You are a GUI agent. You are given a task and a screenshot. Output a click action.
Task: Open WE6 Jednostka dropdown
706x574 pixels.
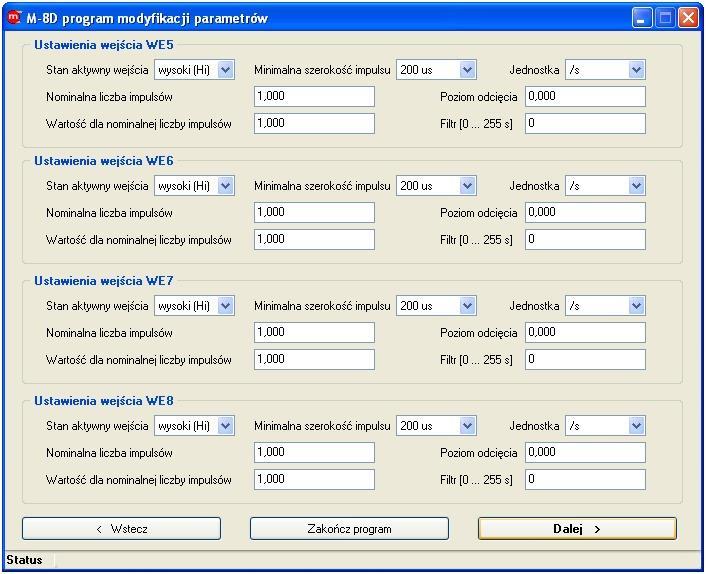point(605,186)
